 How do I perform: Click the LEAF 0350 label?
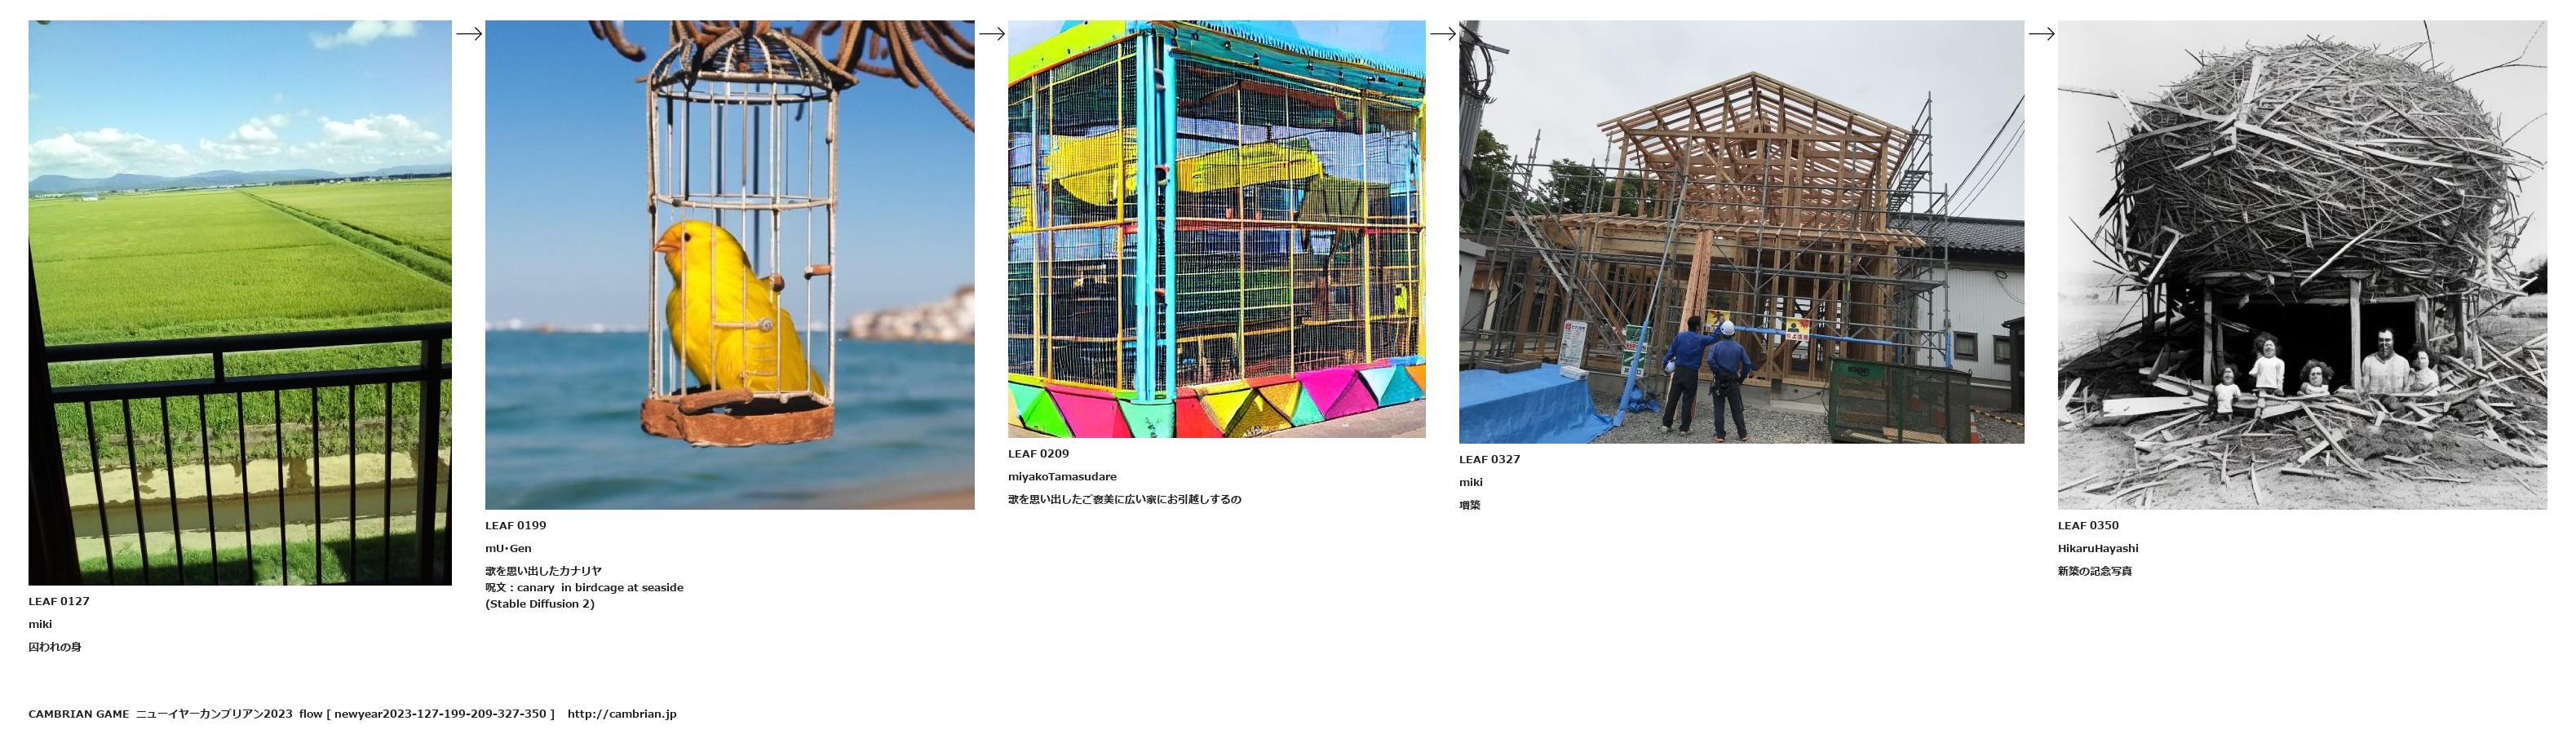(2088, 525)
